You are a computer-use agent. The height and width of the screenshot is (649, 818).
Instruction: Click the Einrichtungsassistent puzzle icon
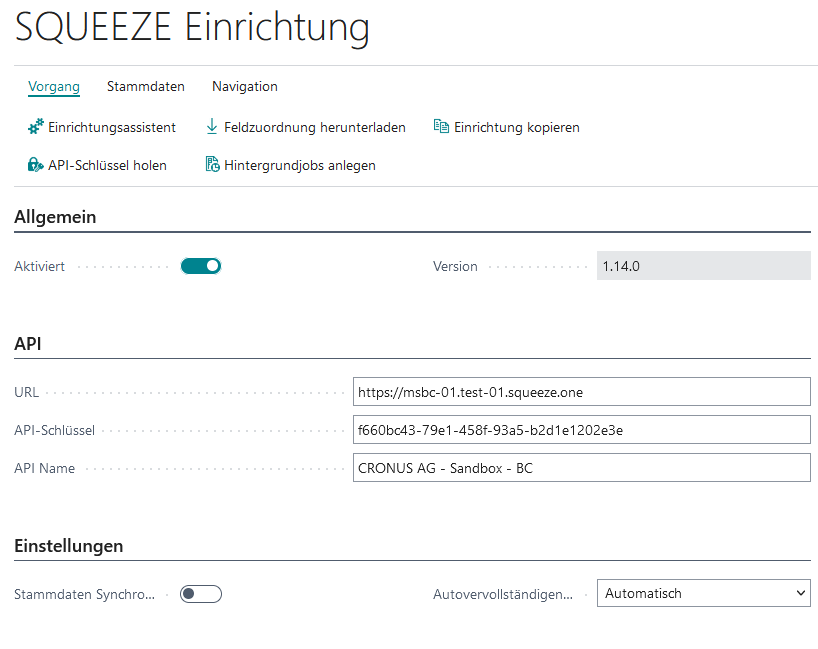tap(35, 127)
